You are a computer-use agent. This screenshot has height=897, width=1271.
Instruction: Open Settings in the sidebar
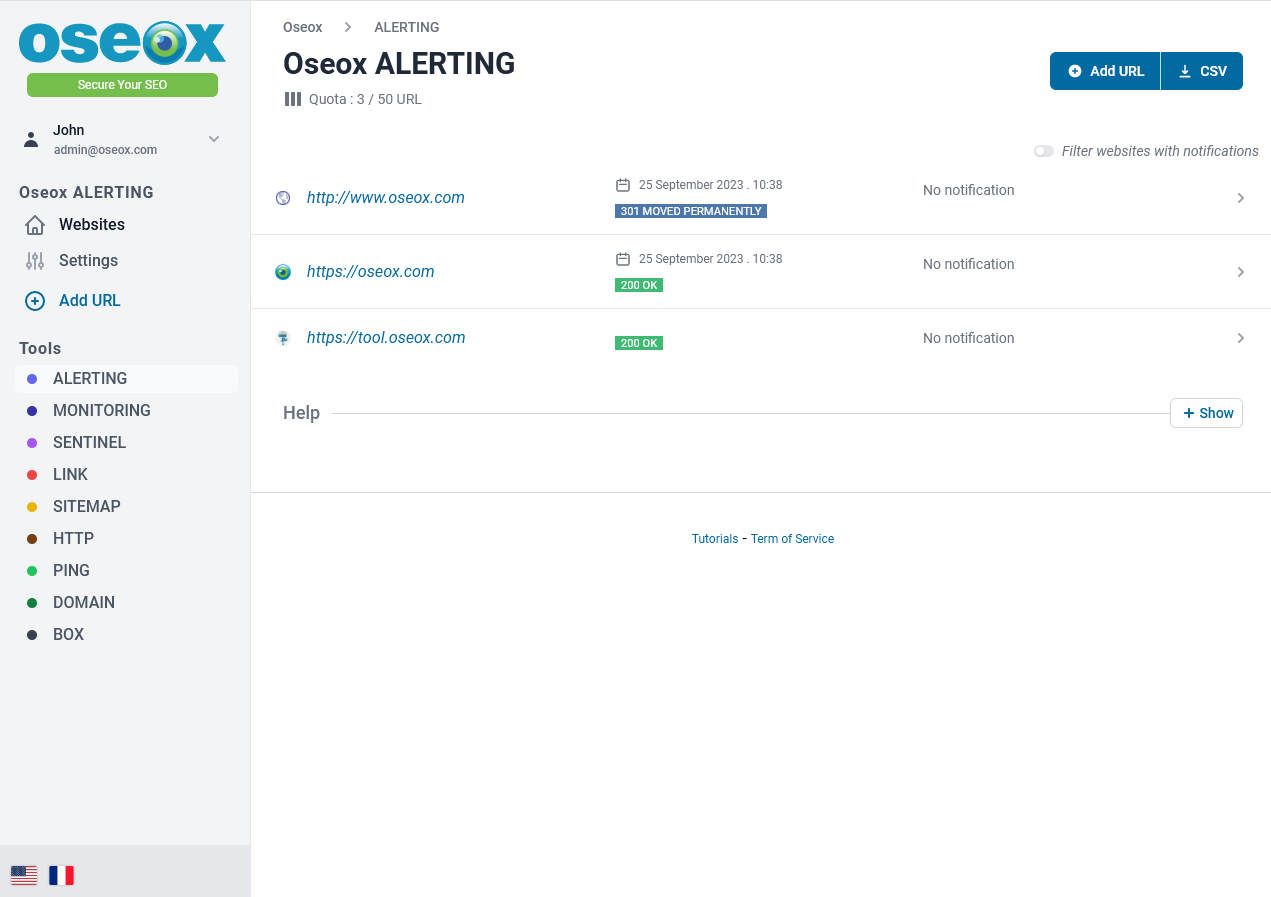pos(88,260)
